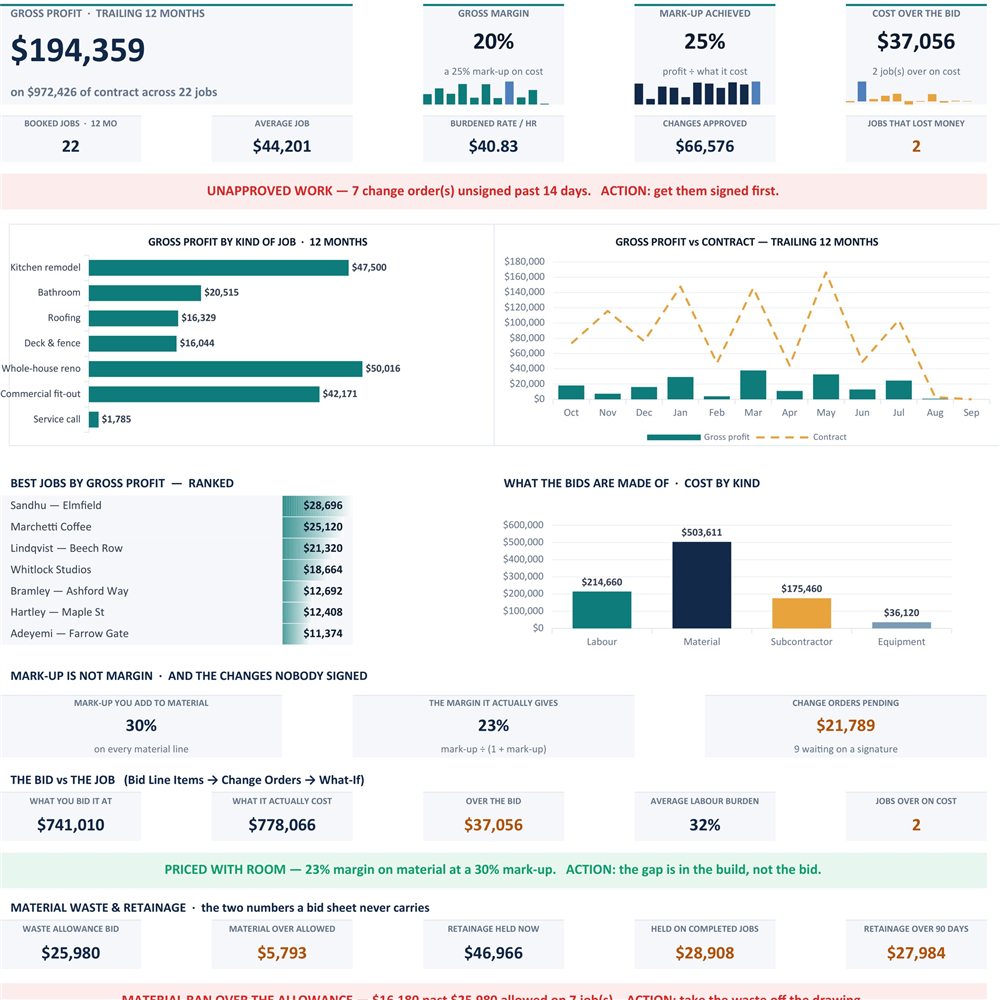Select the January gross profit bar
The width and height of the screenshot is (1000, 1000).
680,388
